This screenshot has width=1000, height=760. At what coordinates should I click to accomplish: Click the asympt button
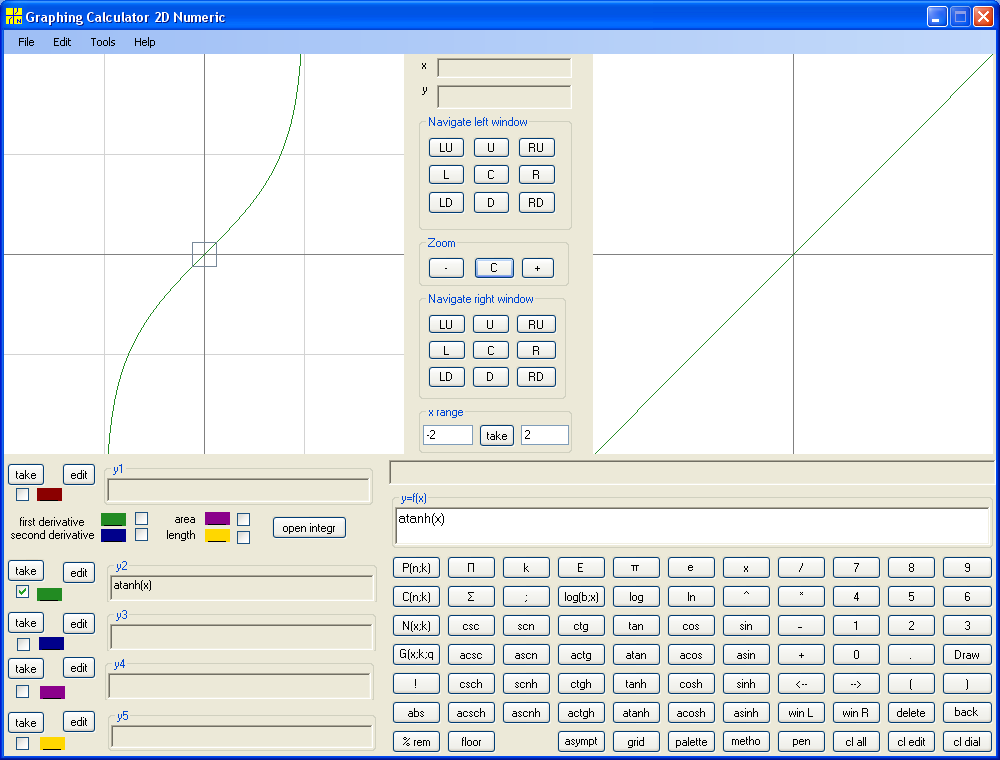(x=581, y=742)
